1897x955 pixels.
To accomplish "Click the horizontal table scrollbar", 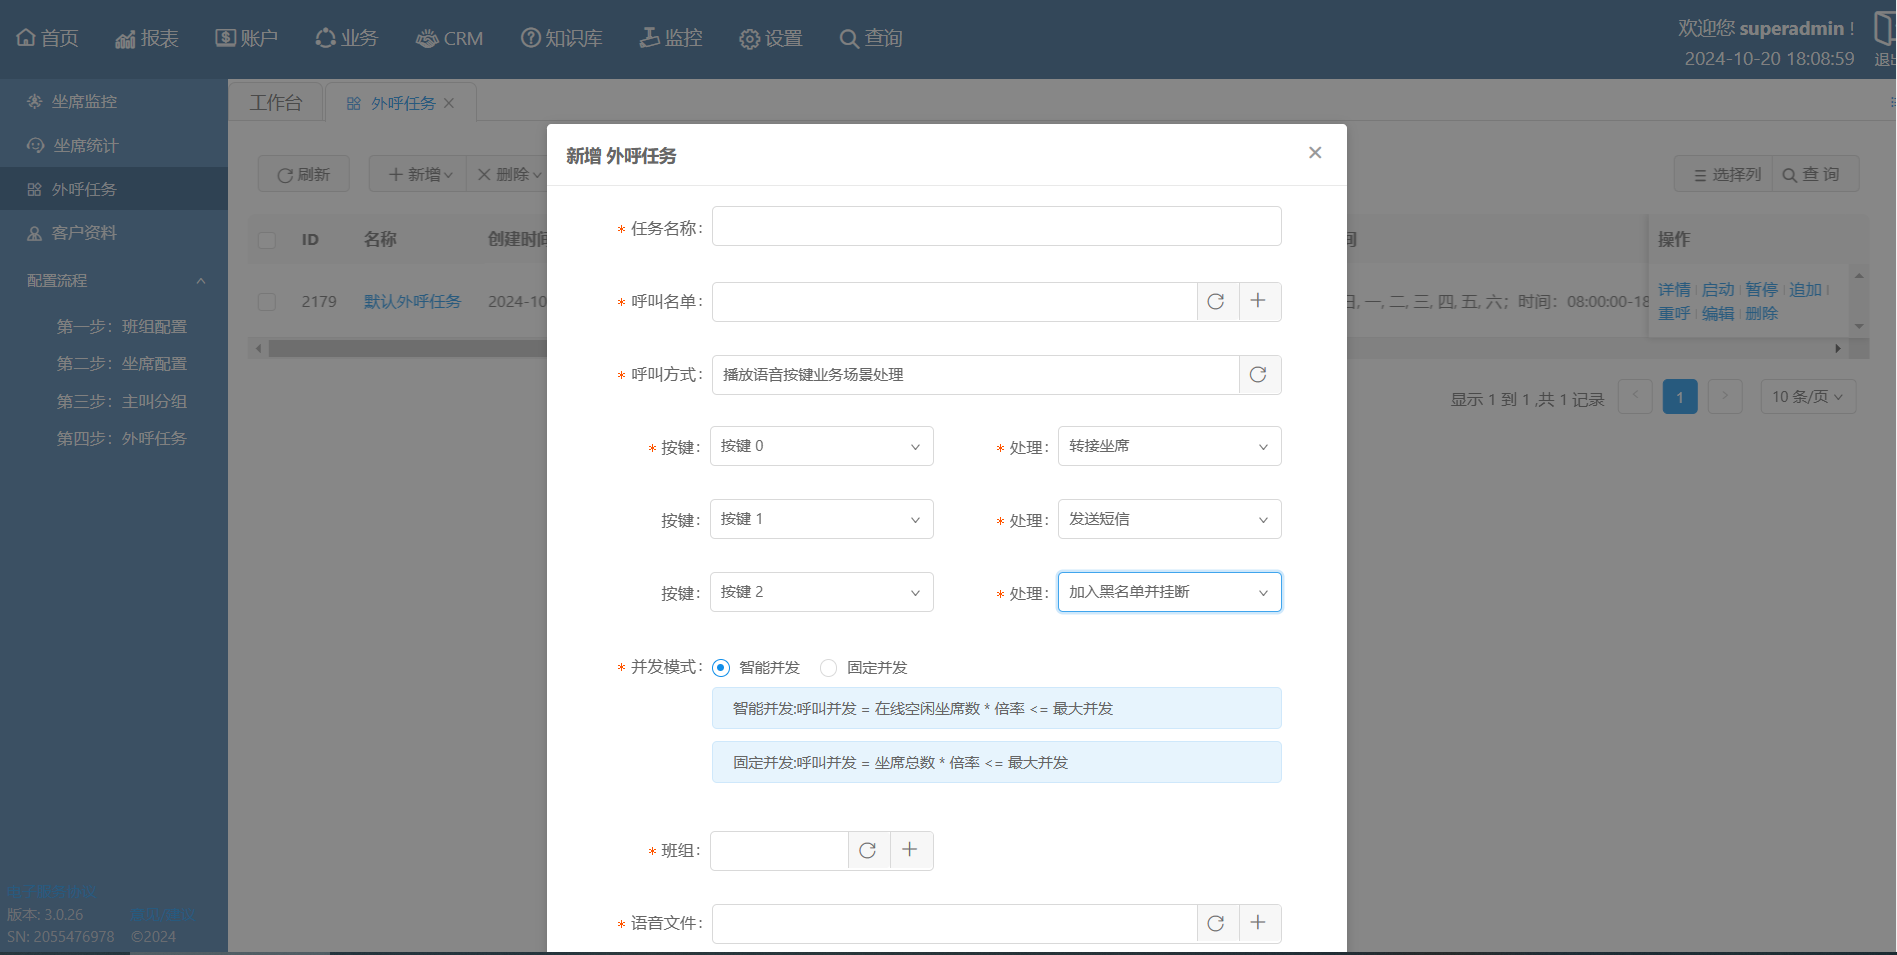I will 400,349.
